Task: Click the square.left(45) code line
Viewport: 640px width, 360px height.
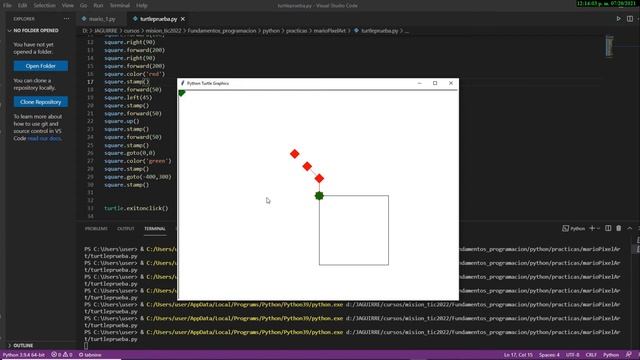Action: pyautogui.click(x=128, y=98)
